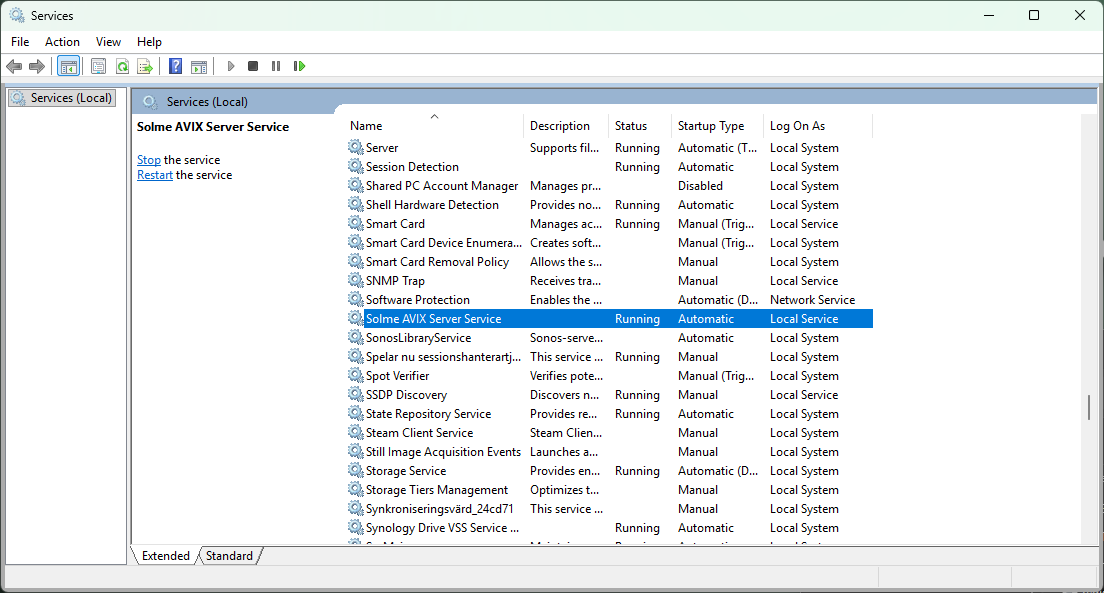The image size is (1104, 593).
Task: Sort by the Description column header
Action: (x=566, y=125)
